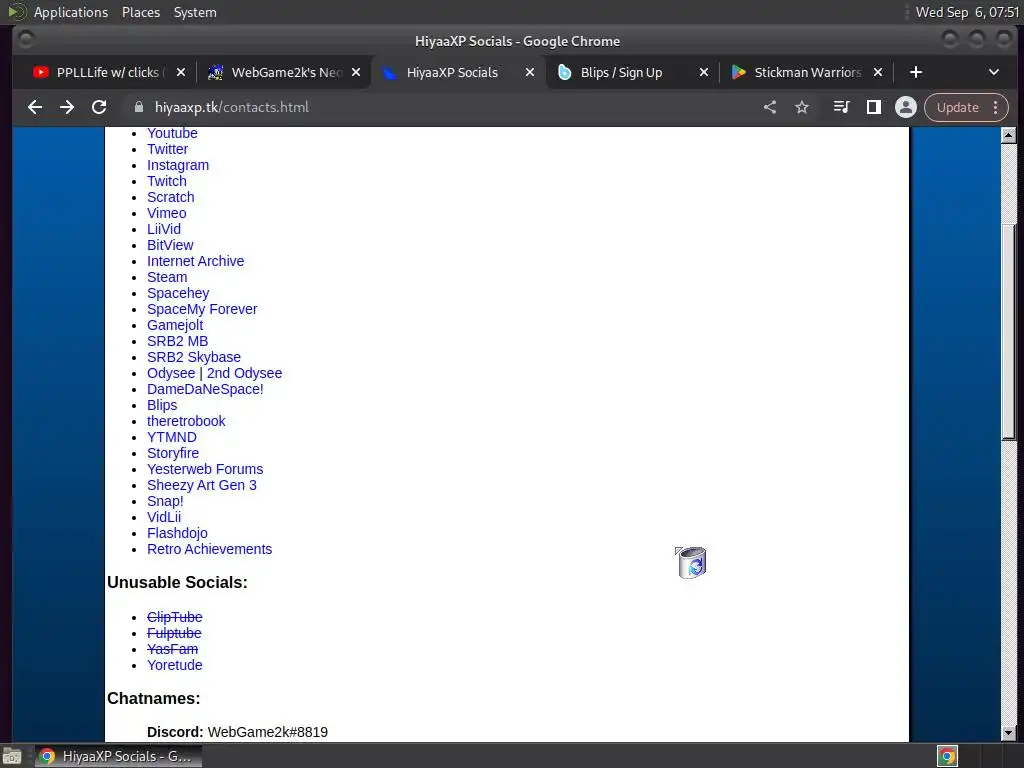Screen dimensions: 1024x768
Task: Focus the address bar URL
Action: (231, 107)
